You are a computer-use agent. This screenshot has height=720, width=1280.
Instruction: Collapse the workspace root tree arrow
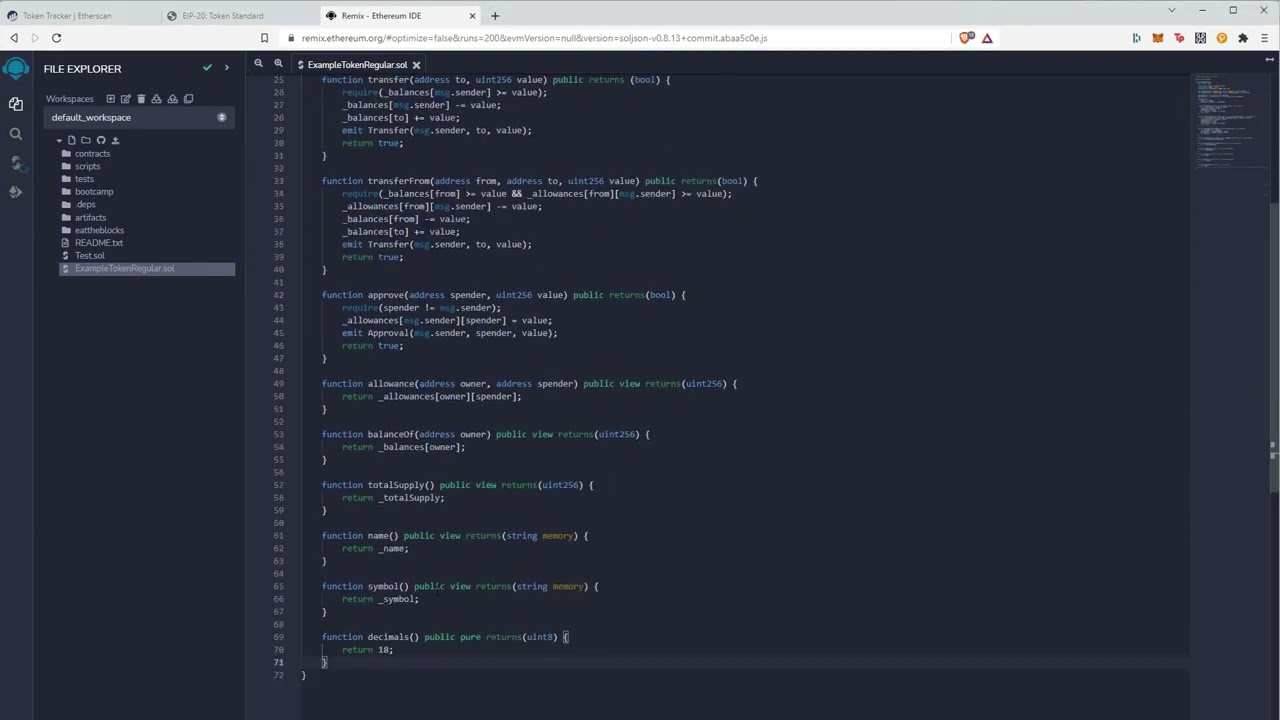(59, 141)
